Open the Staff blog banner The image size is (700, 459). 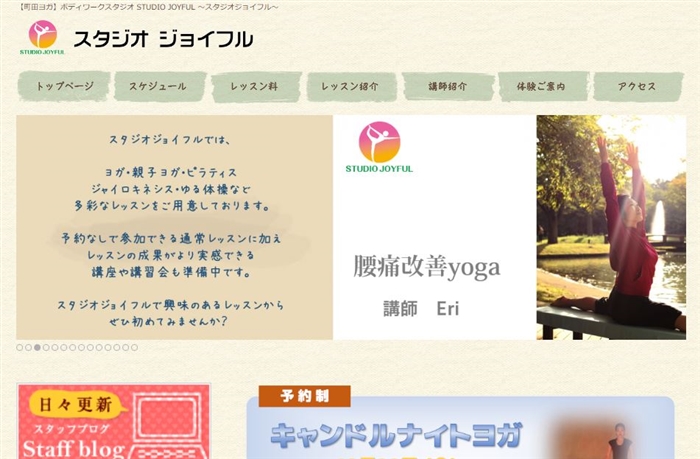pos(114,421)
